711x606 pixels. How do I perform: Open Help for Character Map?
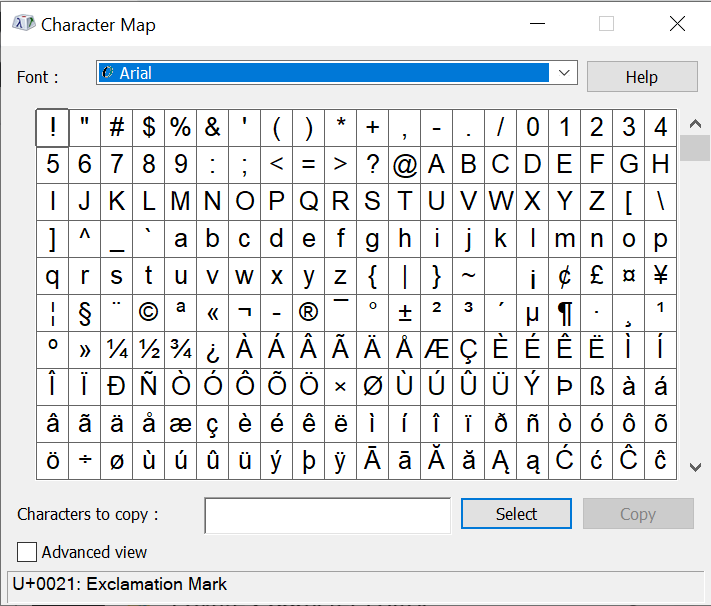[x=641, y=77]
